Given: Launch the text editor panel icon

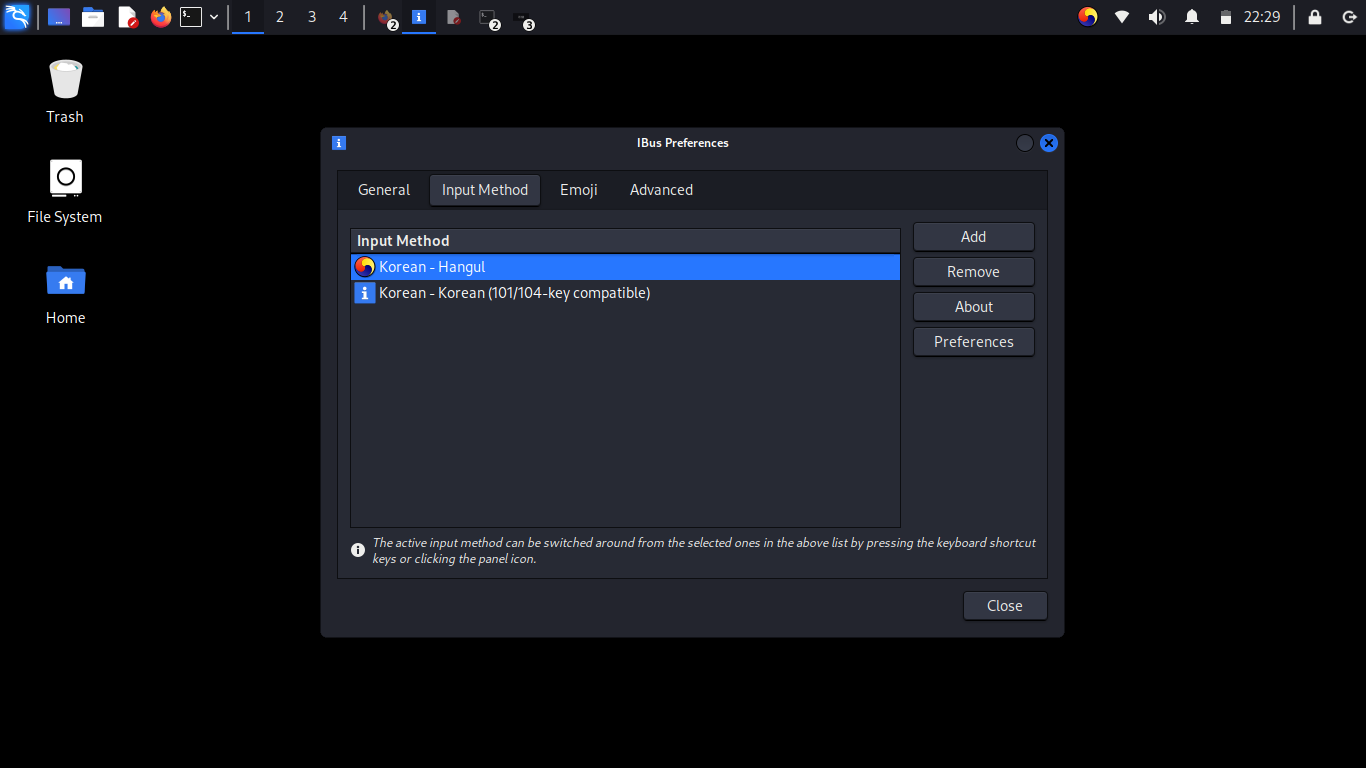Looking at the screenshot, I should tap(127, 17).
